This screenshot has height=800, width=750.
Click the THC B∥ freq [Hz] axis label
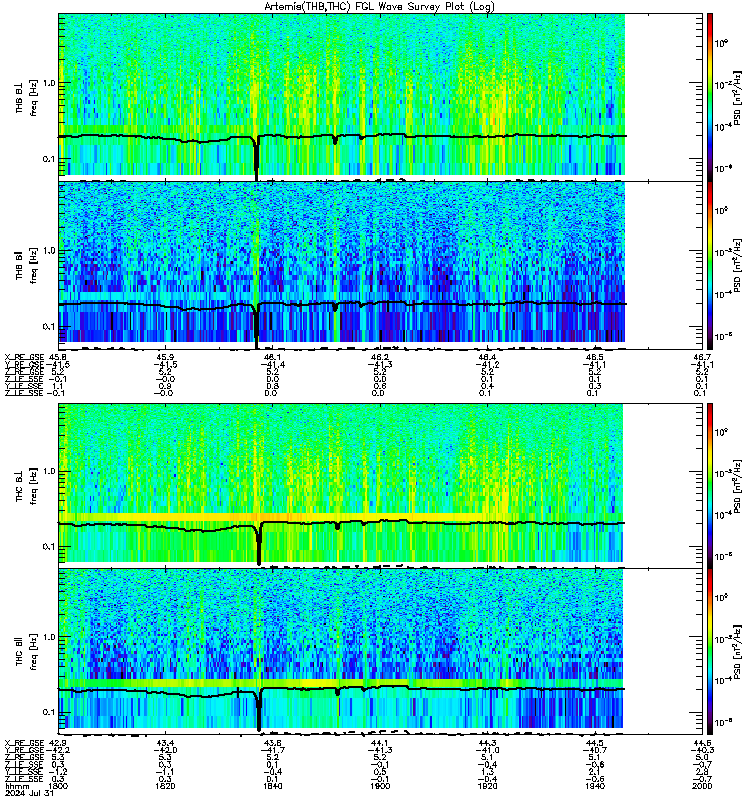(26, 652)
